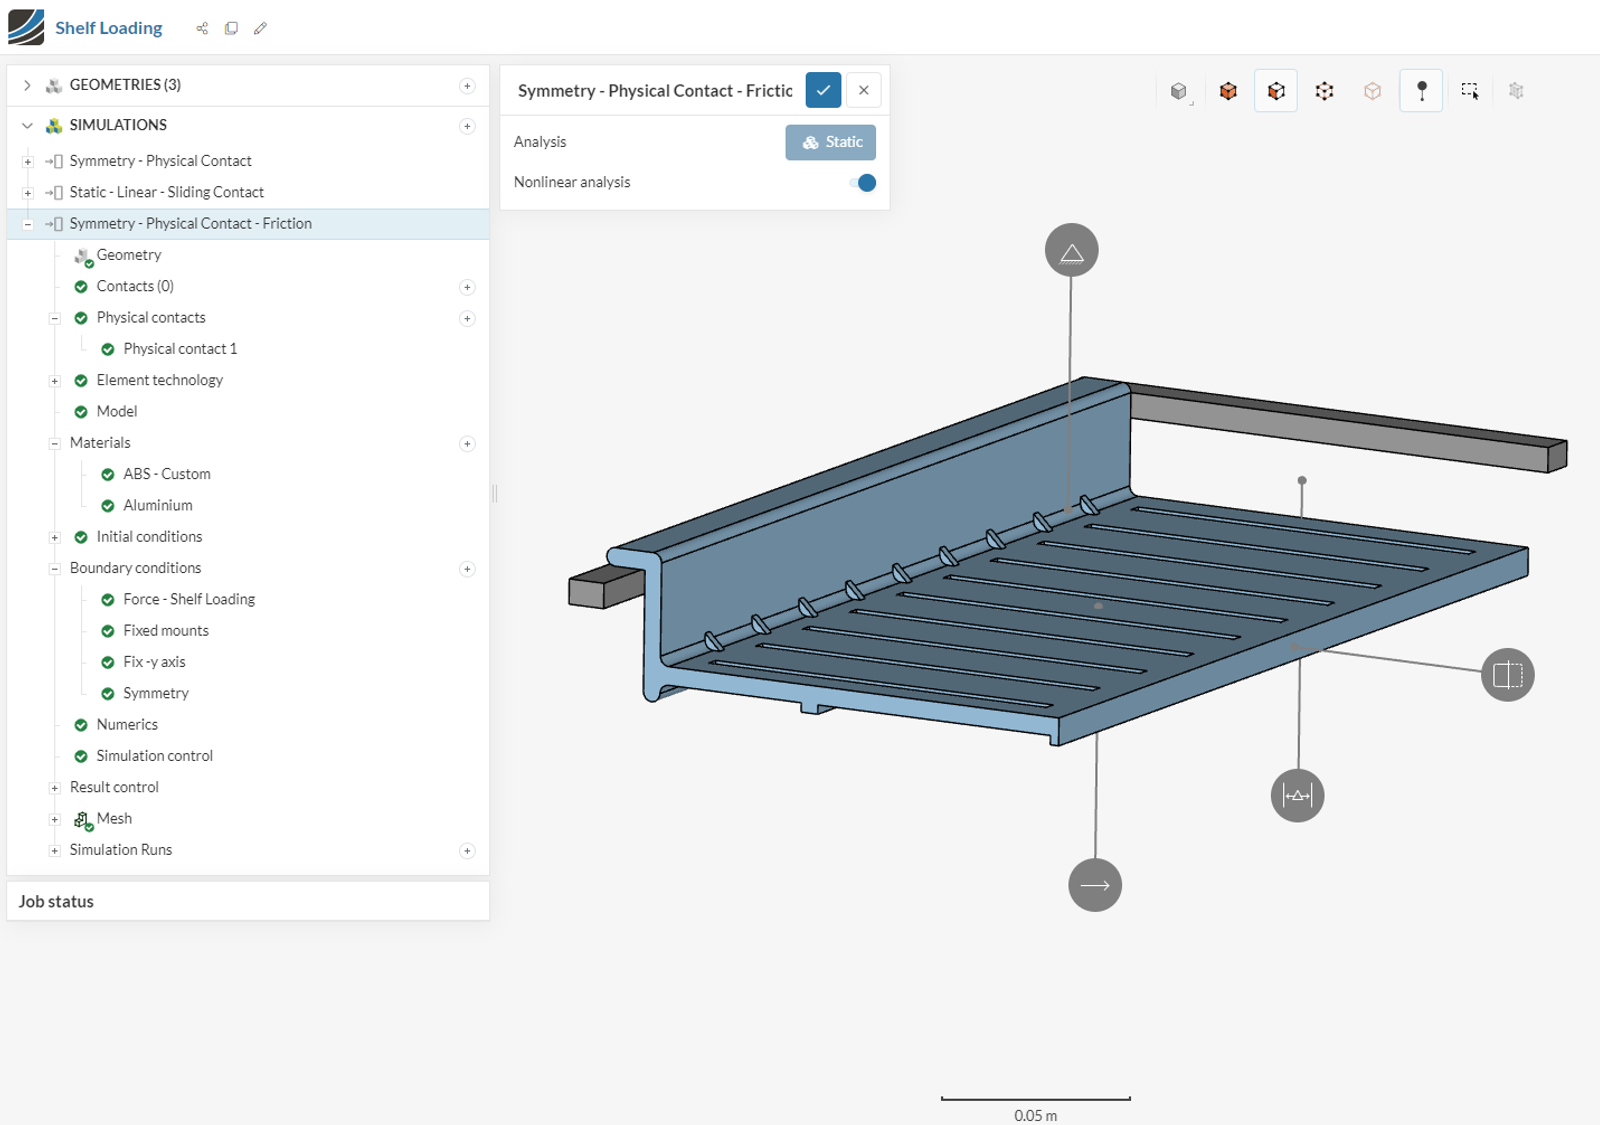Disable the Nonlinear analysis toggle

point(862,182)
